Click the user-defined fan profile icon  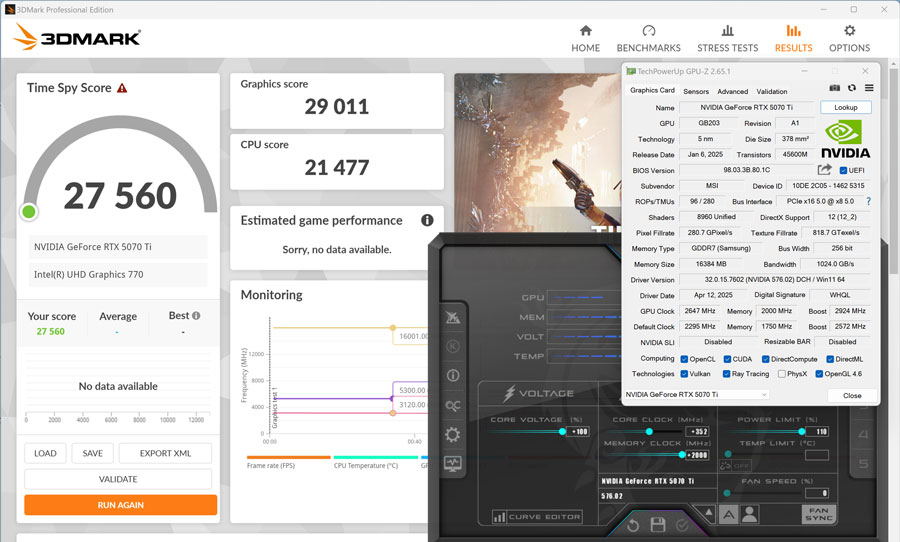(750, 514)
